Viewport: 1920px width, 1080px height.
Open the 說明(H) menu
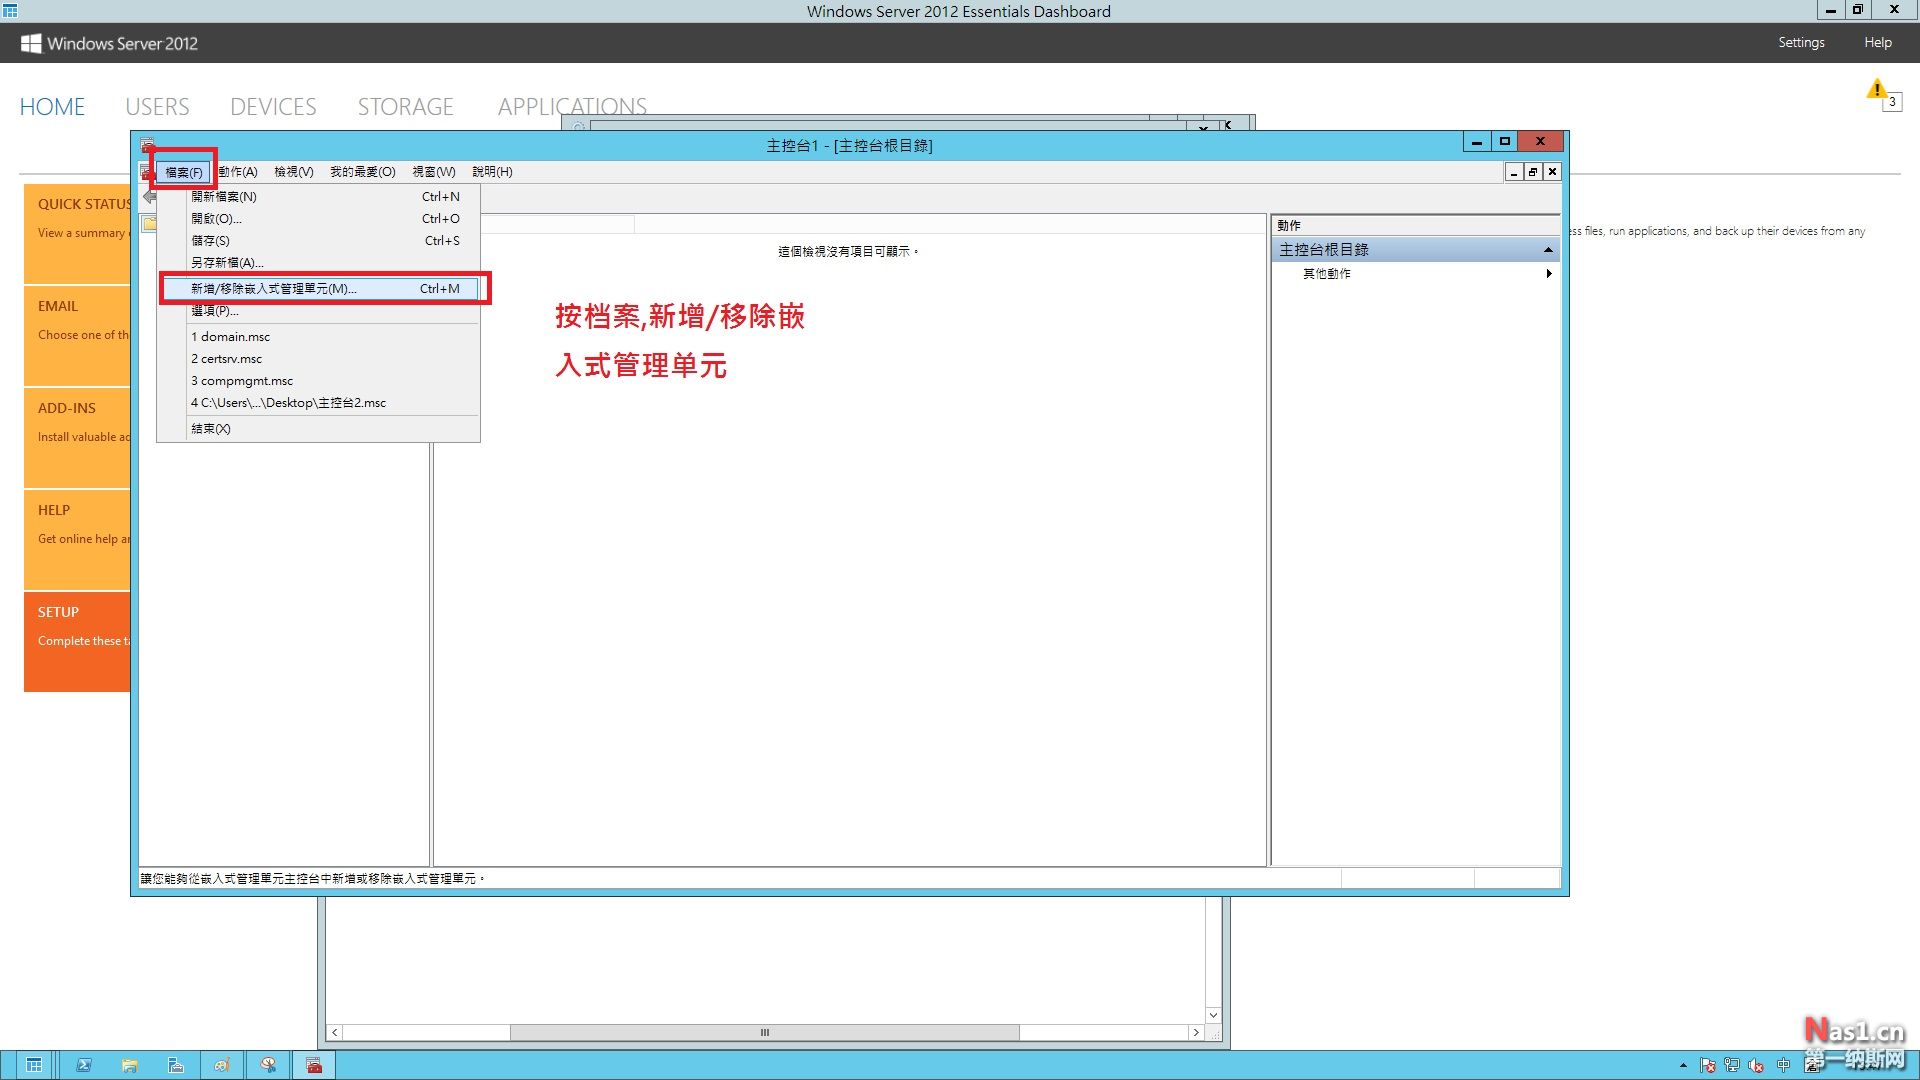(492, 172)
